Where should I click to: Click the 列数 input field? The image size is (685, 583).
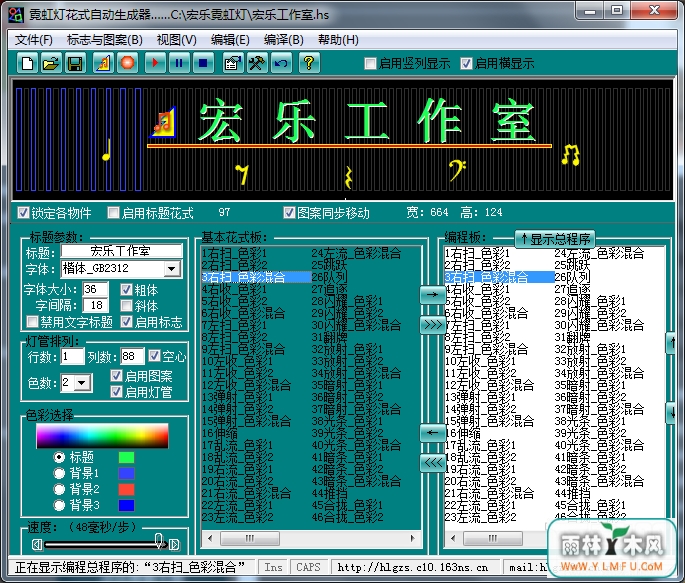(x=132, y=356)
